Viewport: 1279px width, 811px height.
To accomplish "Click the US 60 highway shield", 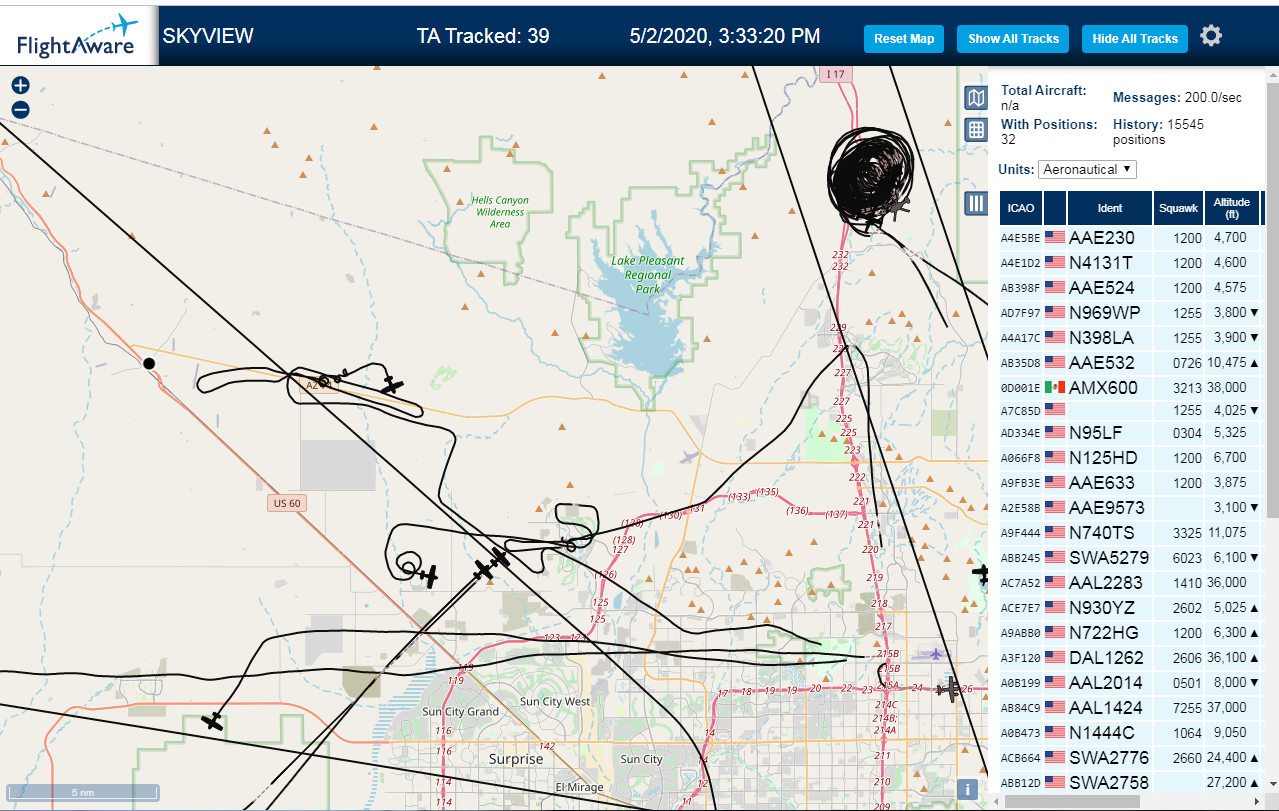I will pyautogui.click(x=287, y=503).
